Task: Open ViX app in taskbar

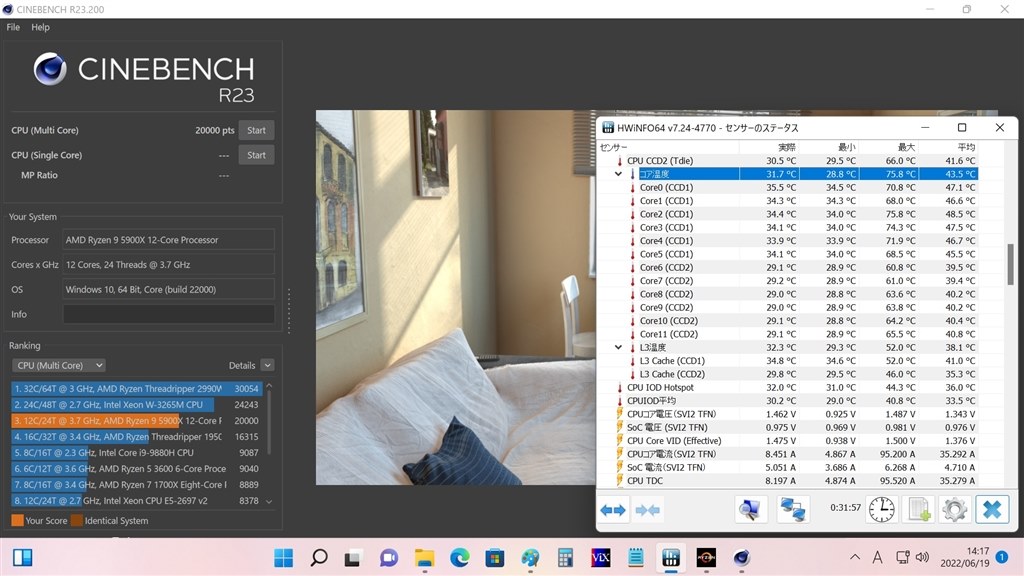Action: pyautogui.click(x=600, y=558)
